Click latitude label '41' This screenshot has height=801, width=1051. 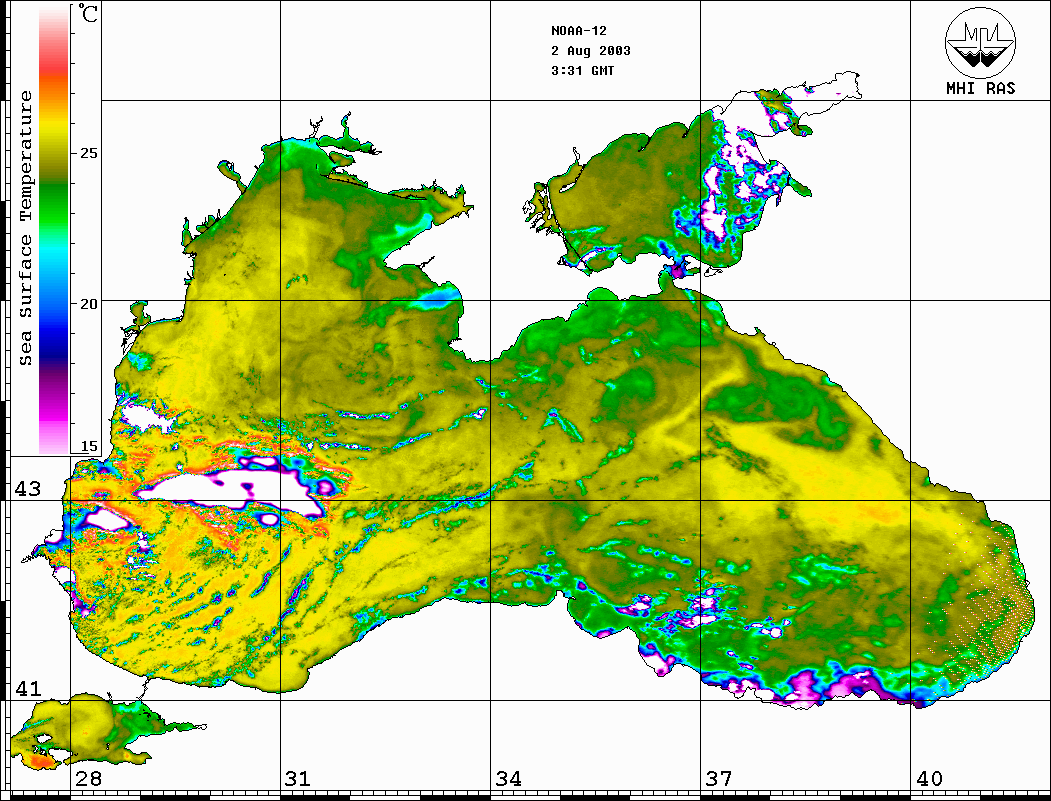[28, 689]
